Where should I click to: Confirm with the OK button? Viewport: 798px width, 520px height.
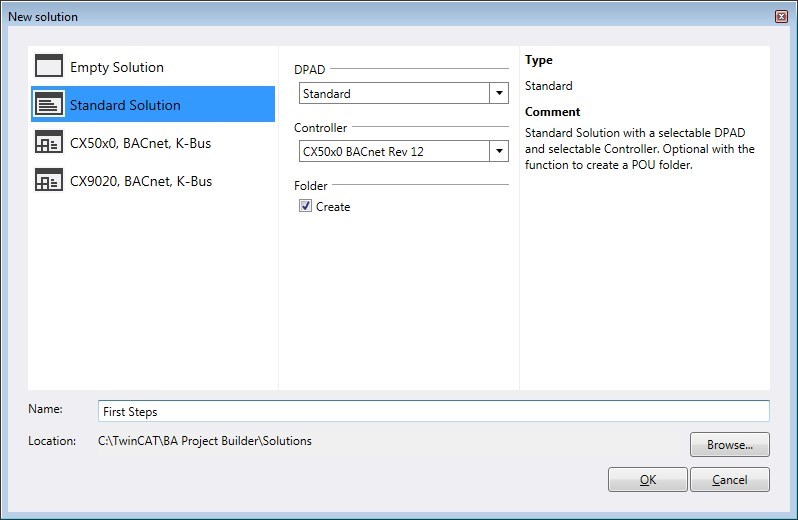[647, 479]
